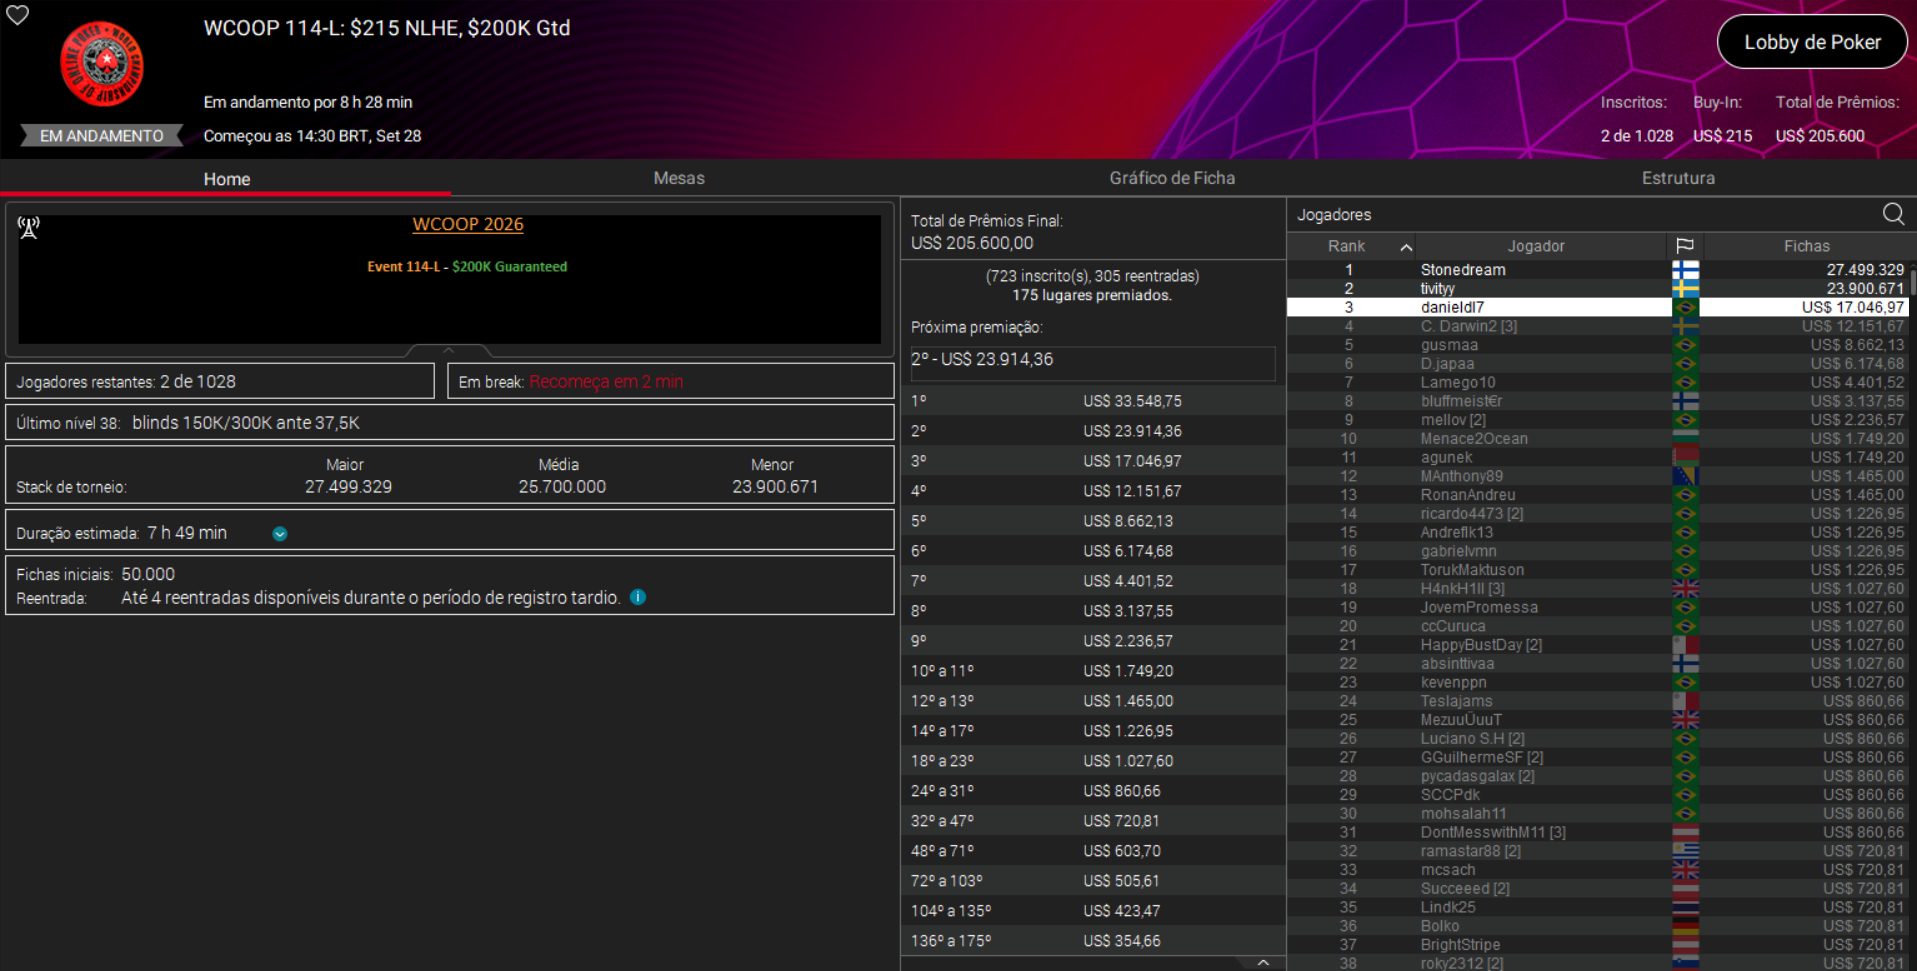This screenshot has height=971, width=1917.
Task: Click the Jogador column header
Action: point(1536,246)
